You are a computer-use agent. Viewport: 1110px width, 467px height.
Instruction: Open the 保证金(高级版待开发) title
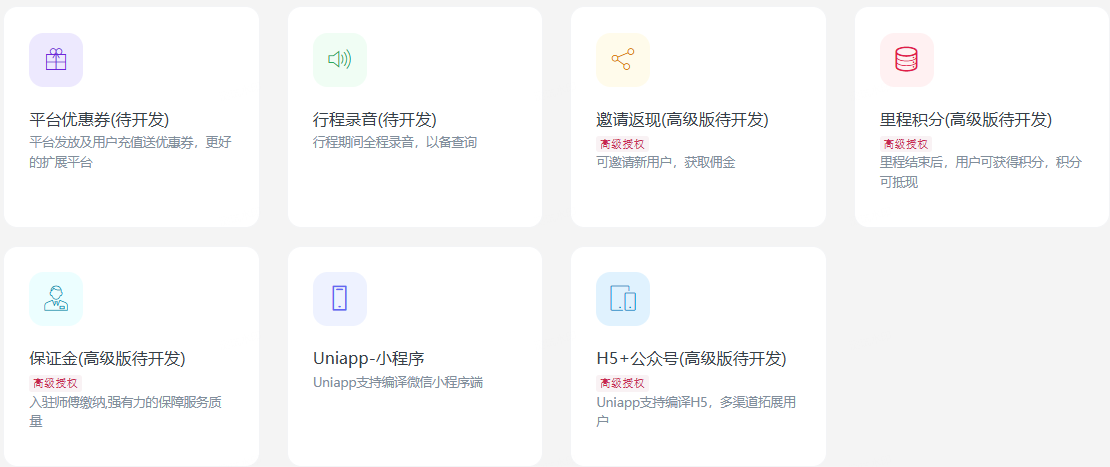coord(107,359)
